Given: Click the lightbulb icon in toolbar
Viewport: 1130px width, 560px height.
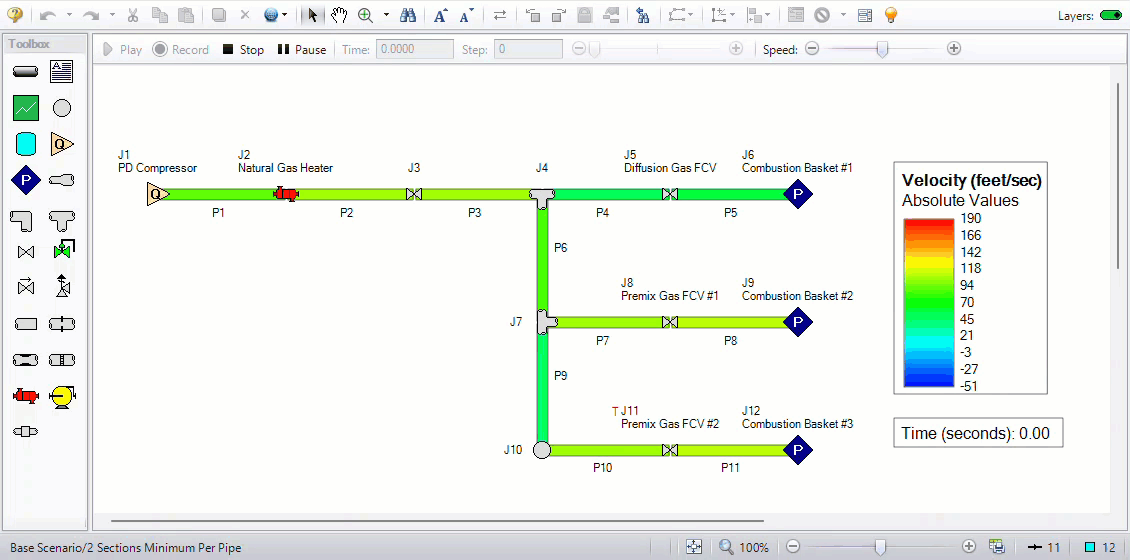Looking at the screenshot, I should click(891, 14).
